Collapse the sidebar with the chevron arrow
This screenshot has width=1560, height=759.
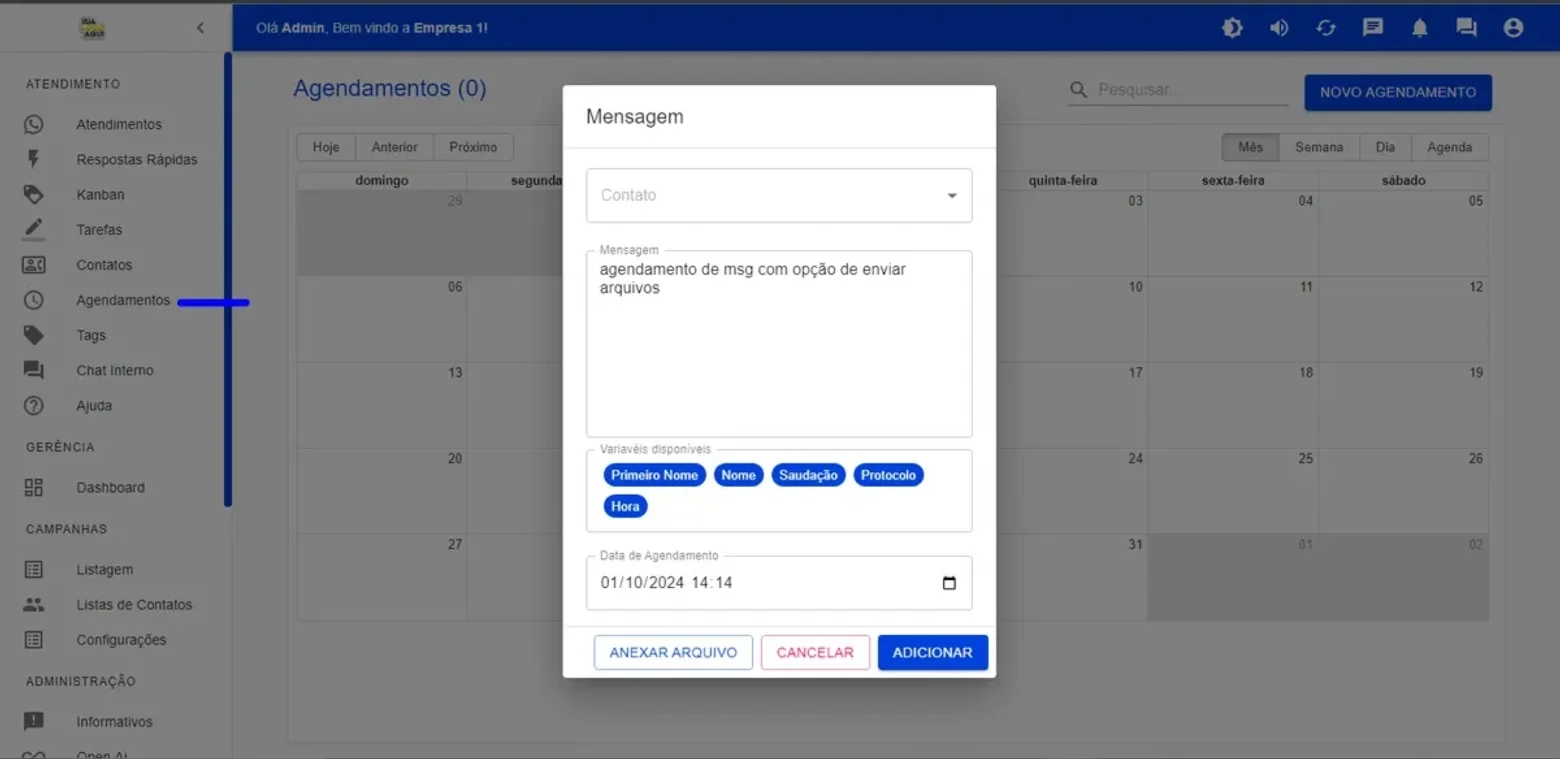coord(200,28)
